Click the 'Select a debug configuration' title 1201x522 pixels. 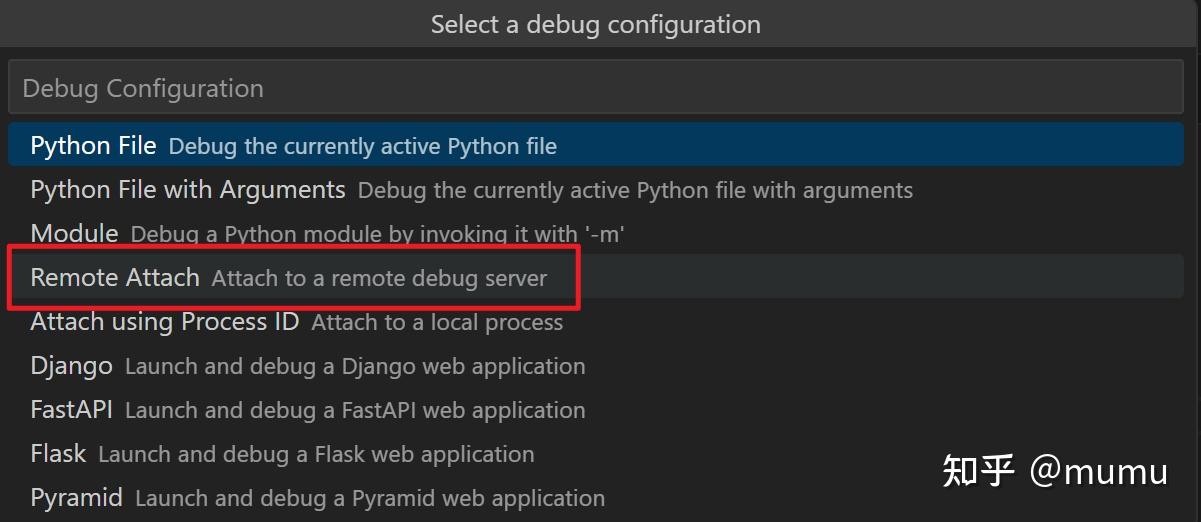coord(595,24)
